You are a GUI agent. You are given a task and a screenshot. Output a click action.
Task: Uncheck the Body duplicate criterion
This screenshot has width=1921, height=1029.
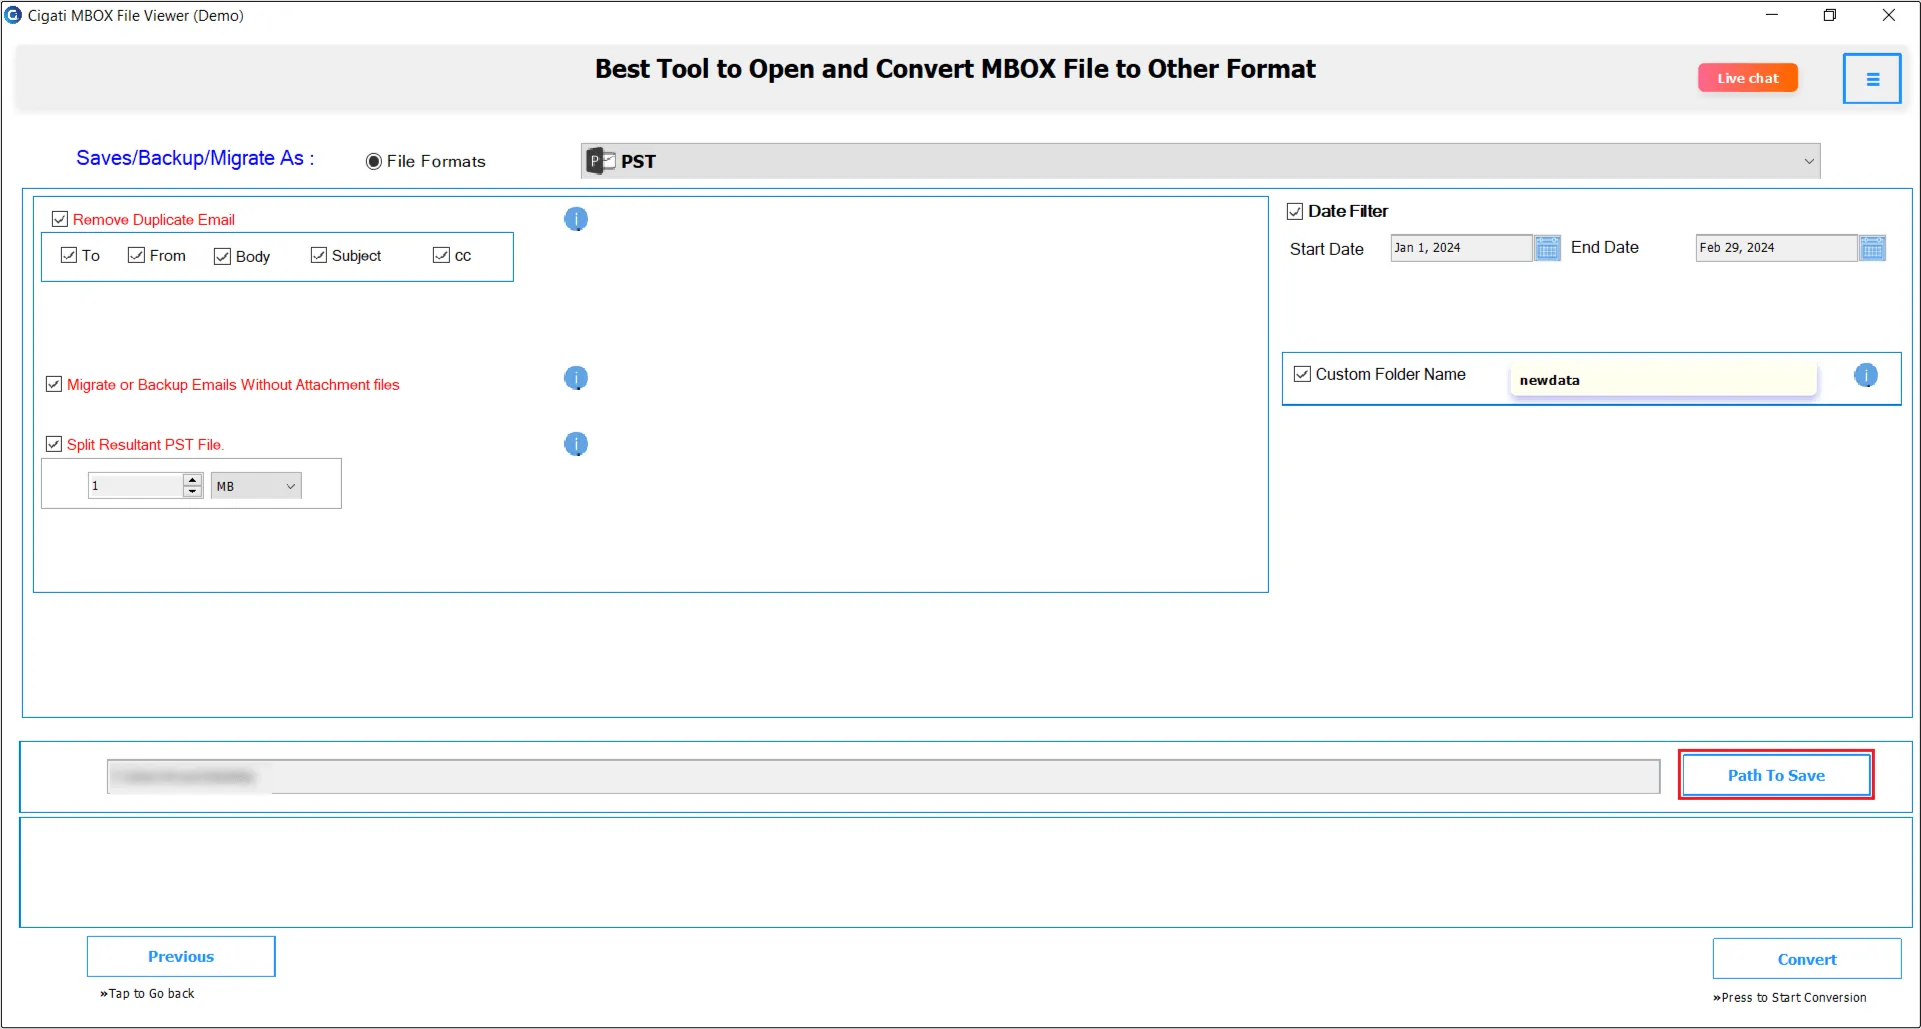(x=223, y=256)
